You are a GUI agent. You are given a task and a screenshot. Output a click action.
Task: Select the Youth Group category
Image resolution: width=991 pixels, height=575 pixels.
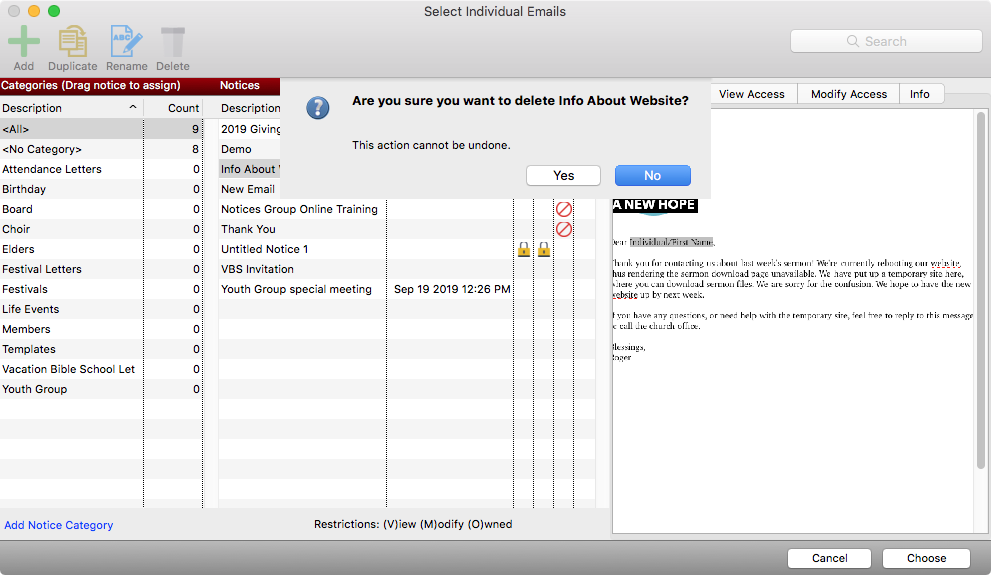pos(35,389)
